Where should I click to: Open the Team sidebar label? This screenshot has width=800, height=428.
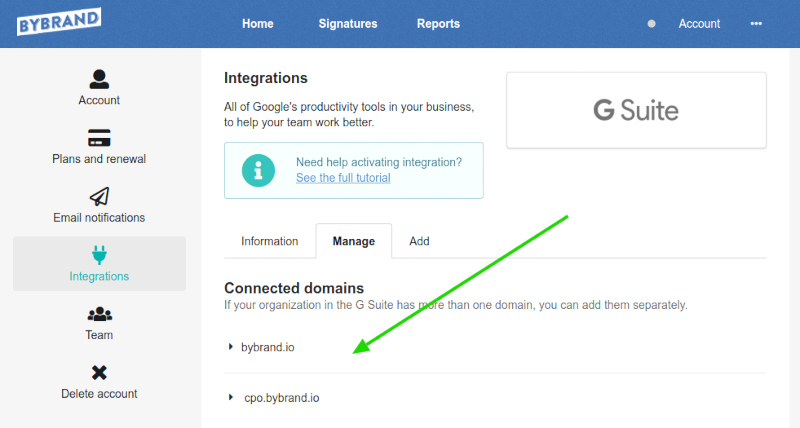(x=99, y=335)
